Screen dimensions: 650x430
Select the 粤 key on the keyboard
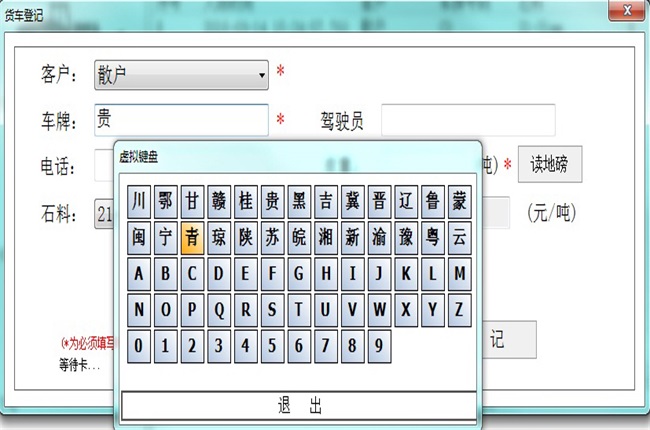point(432,237)
